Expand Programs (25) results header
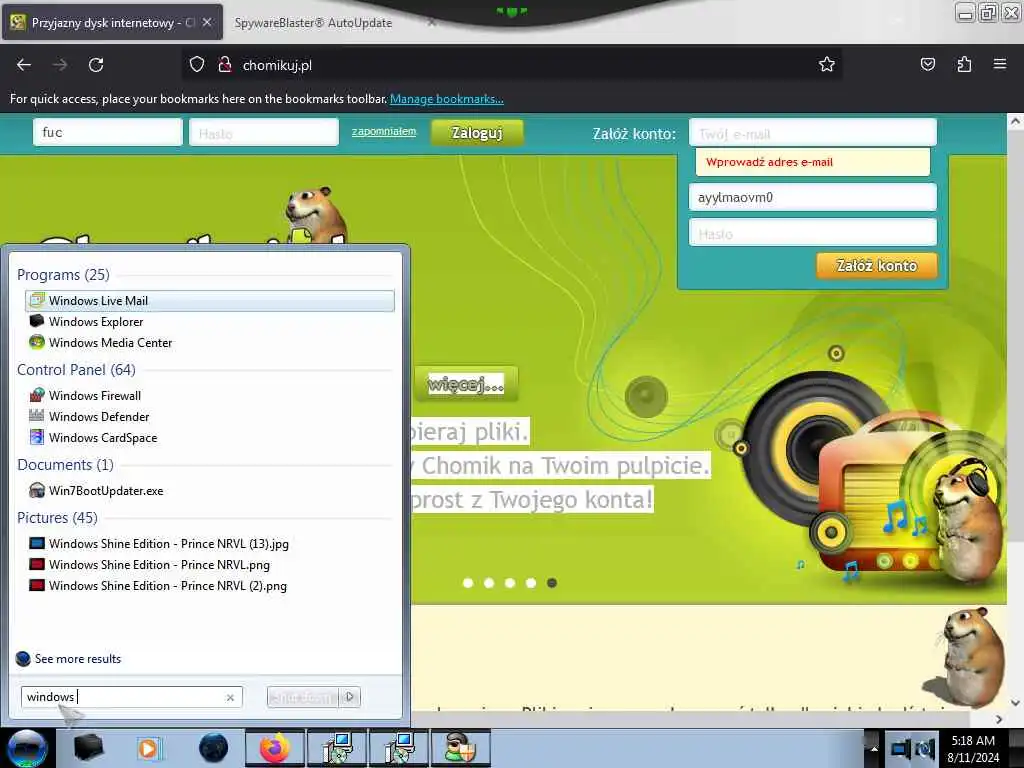This screenshot has height=768, width=1024. point(63,274)
